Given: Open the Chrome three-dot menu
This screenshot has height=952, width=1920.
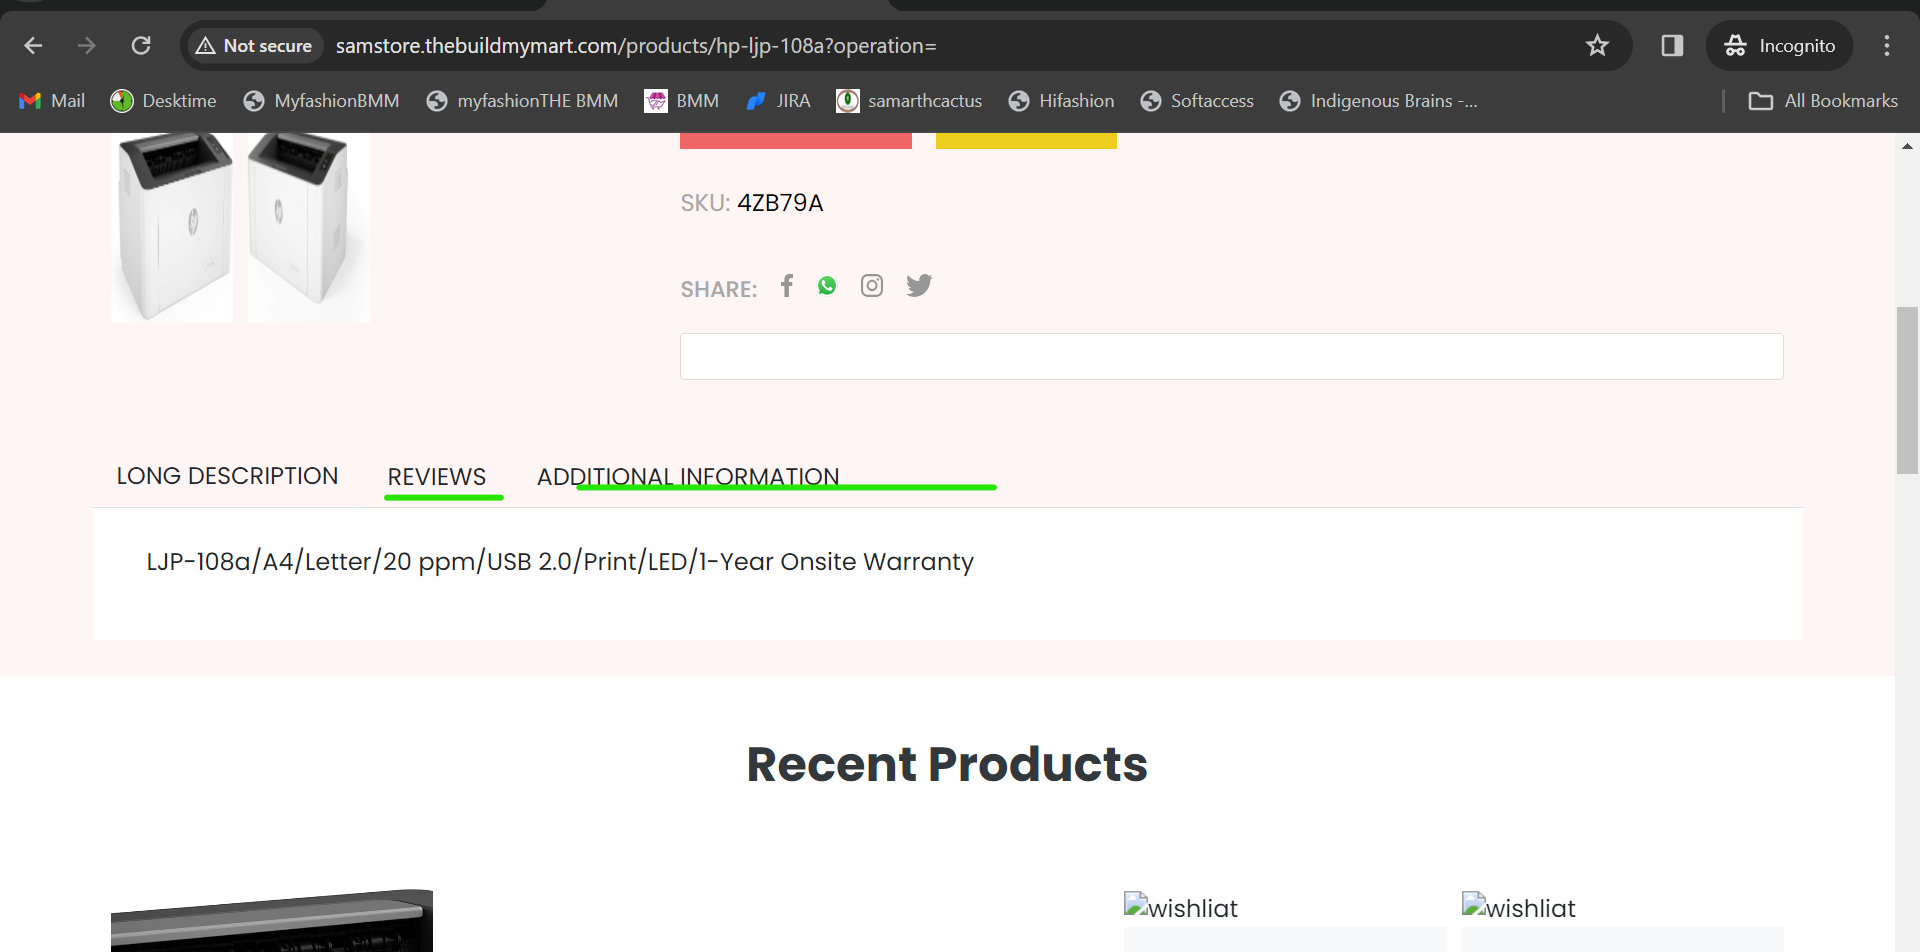Looking at the screenshot, I should [x=1887, y=46].
